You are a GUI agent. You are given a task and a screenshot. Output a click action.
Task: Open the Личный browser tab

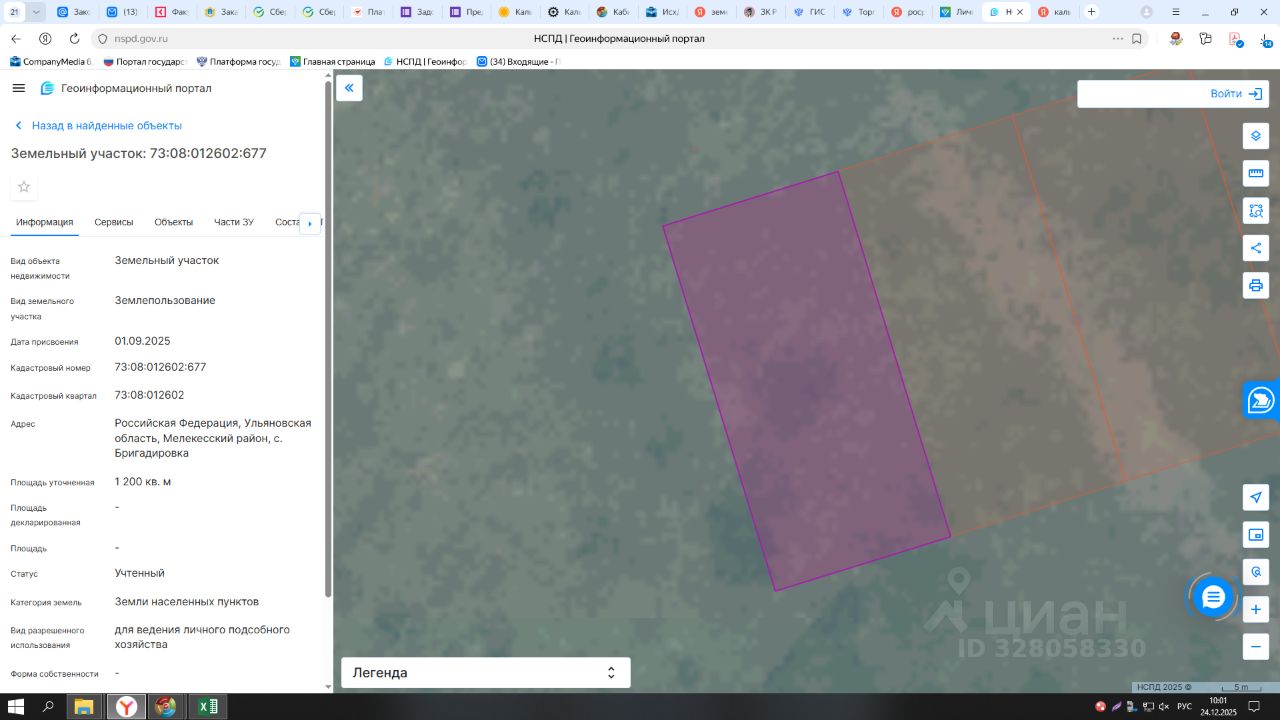(x=955, y=12)
